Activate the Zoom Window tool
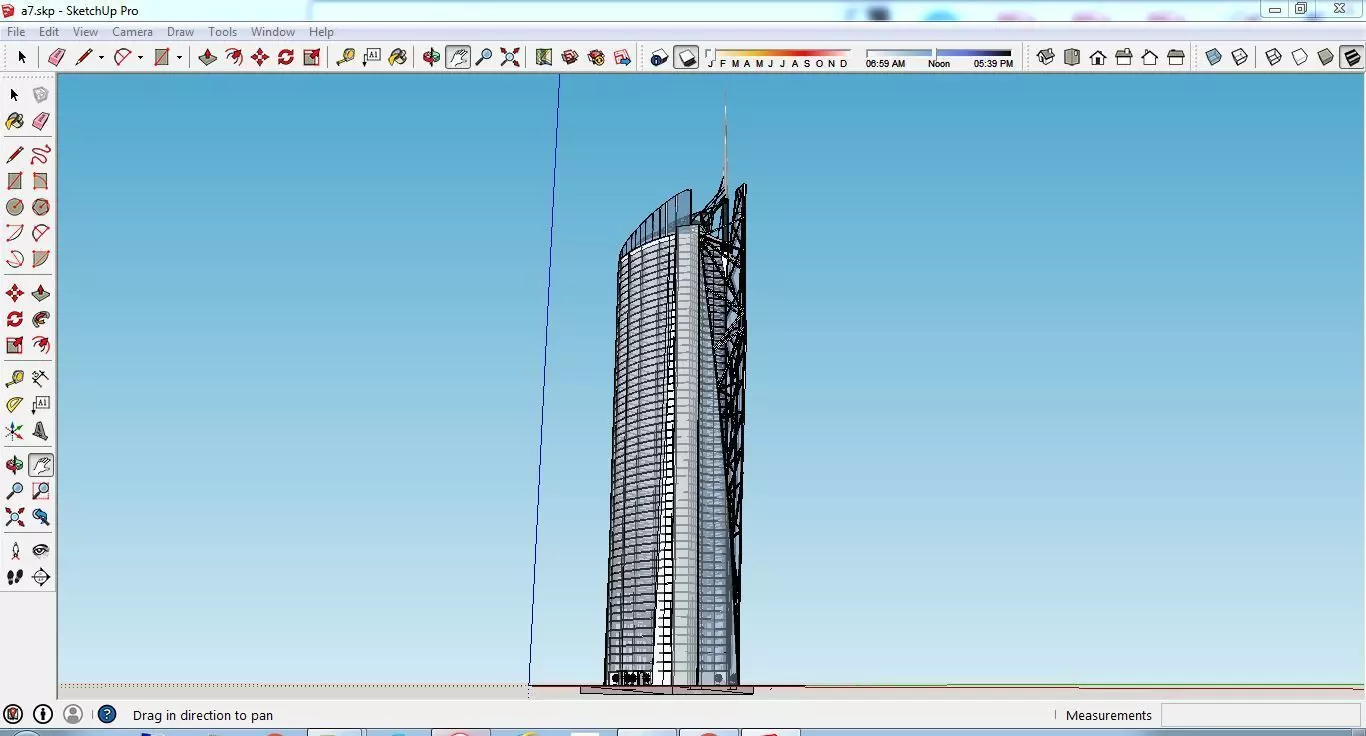Image resolution: width=1366 pixels, height=736 pixels. click(x=40, y=491)
